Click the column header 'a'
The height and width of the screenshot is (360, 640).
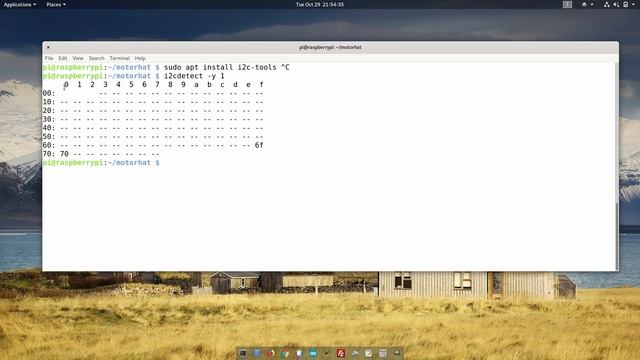pyautogui.click(x=196, y=84)
